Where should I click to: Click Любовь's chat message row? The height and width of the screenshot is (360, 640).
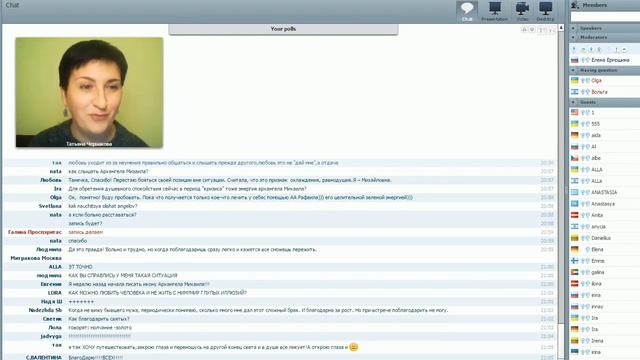(x=280, y=180)
